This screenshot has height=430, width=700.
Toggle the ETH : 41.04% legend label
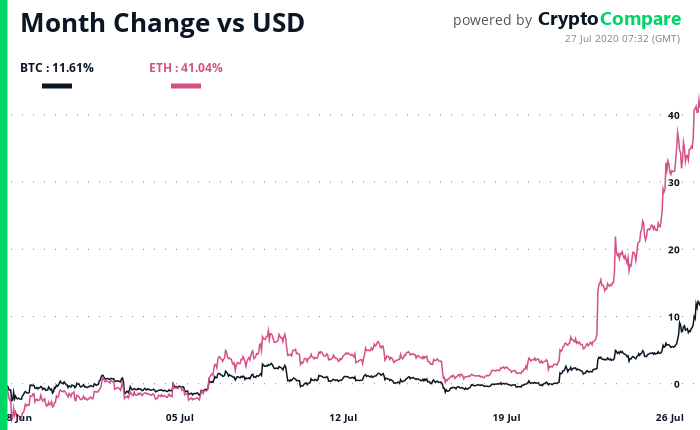[186, 68]
